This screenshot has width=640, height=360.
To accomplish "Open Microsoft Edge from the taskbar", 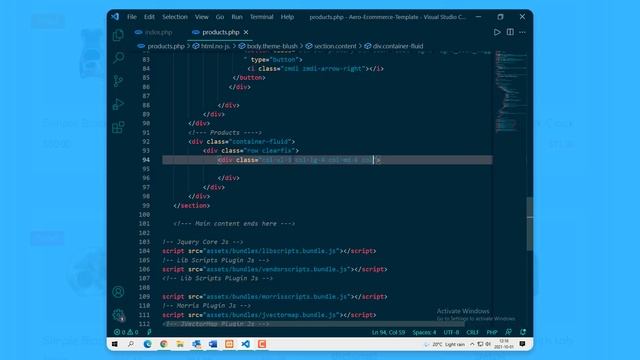I will 147,344.
